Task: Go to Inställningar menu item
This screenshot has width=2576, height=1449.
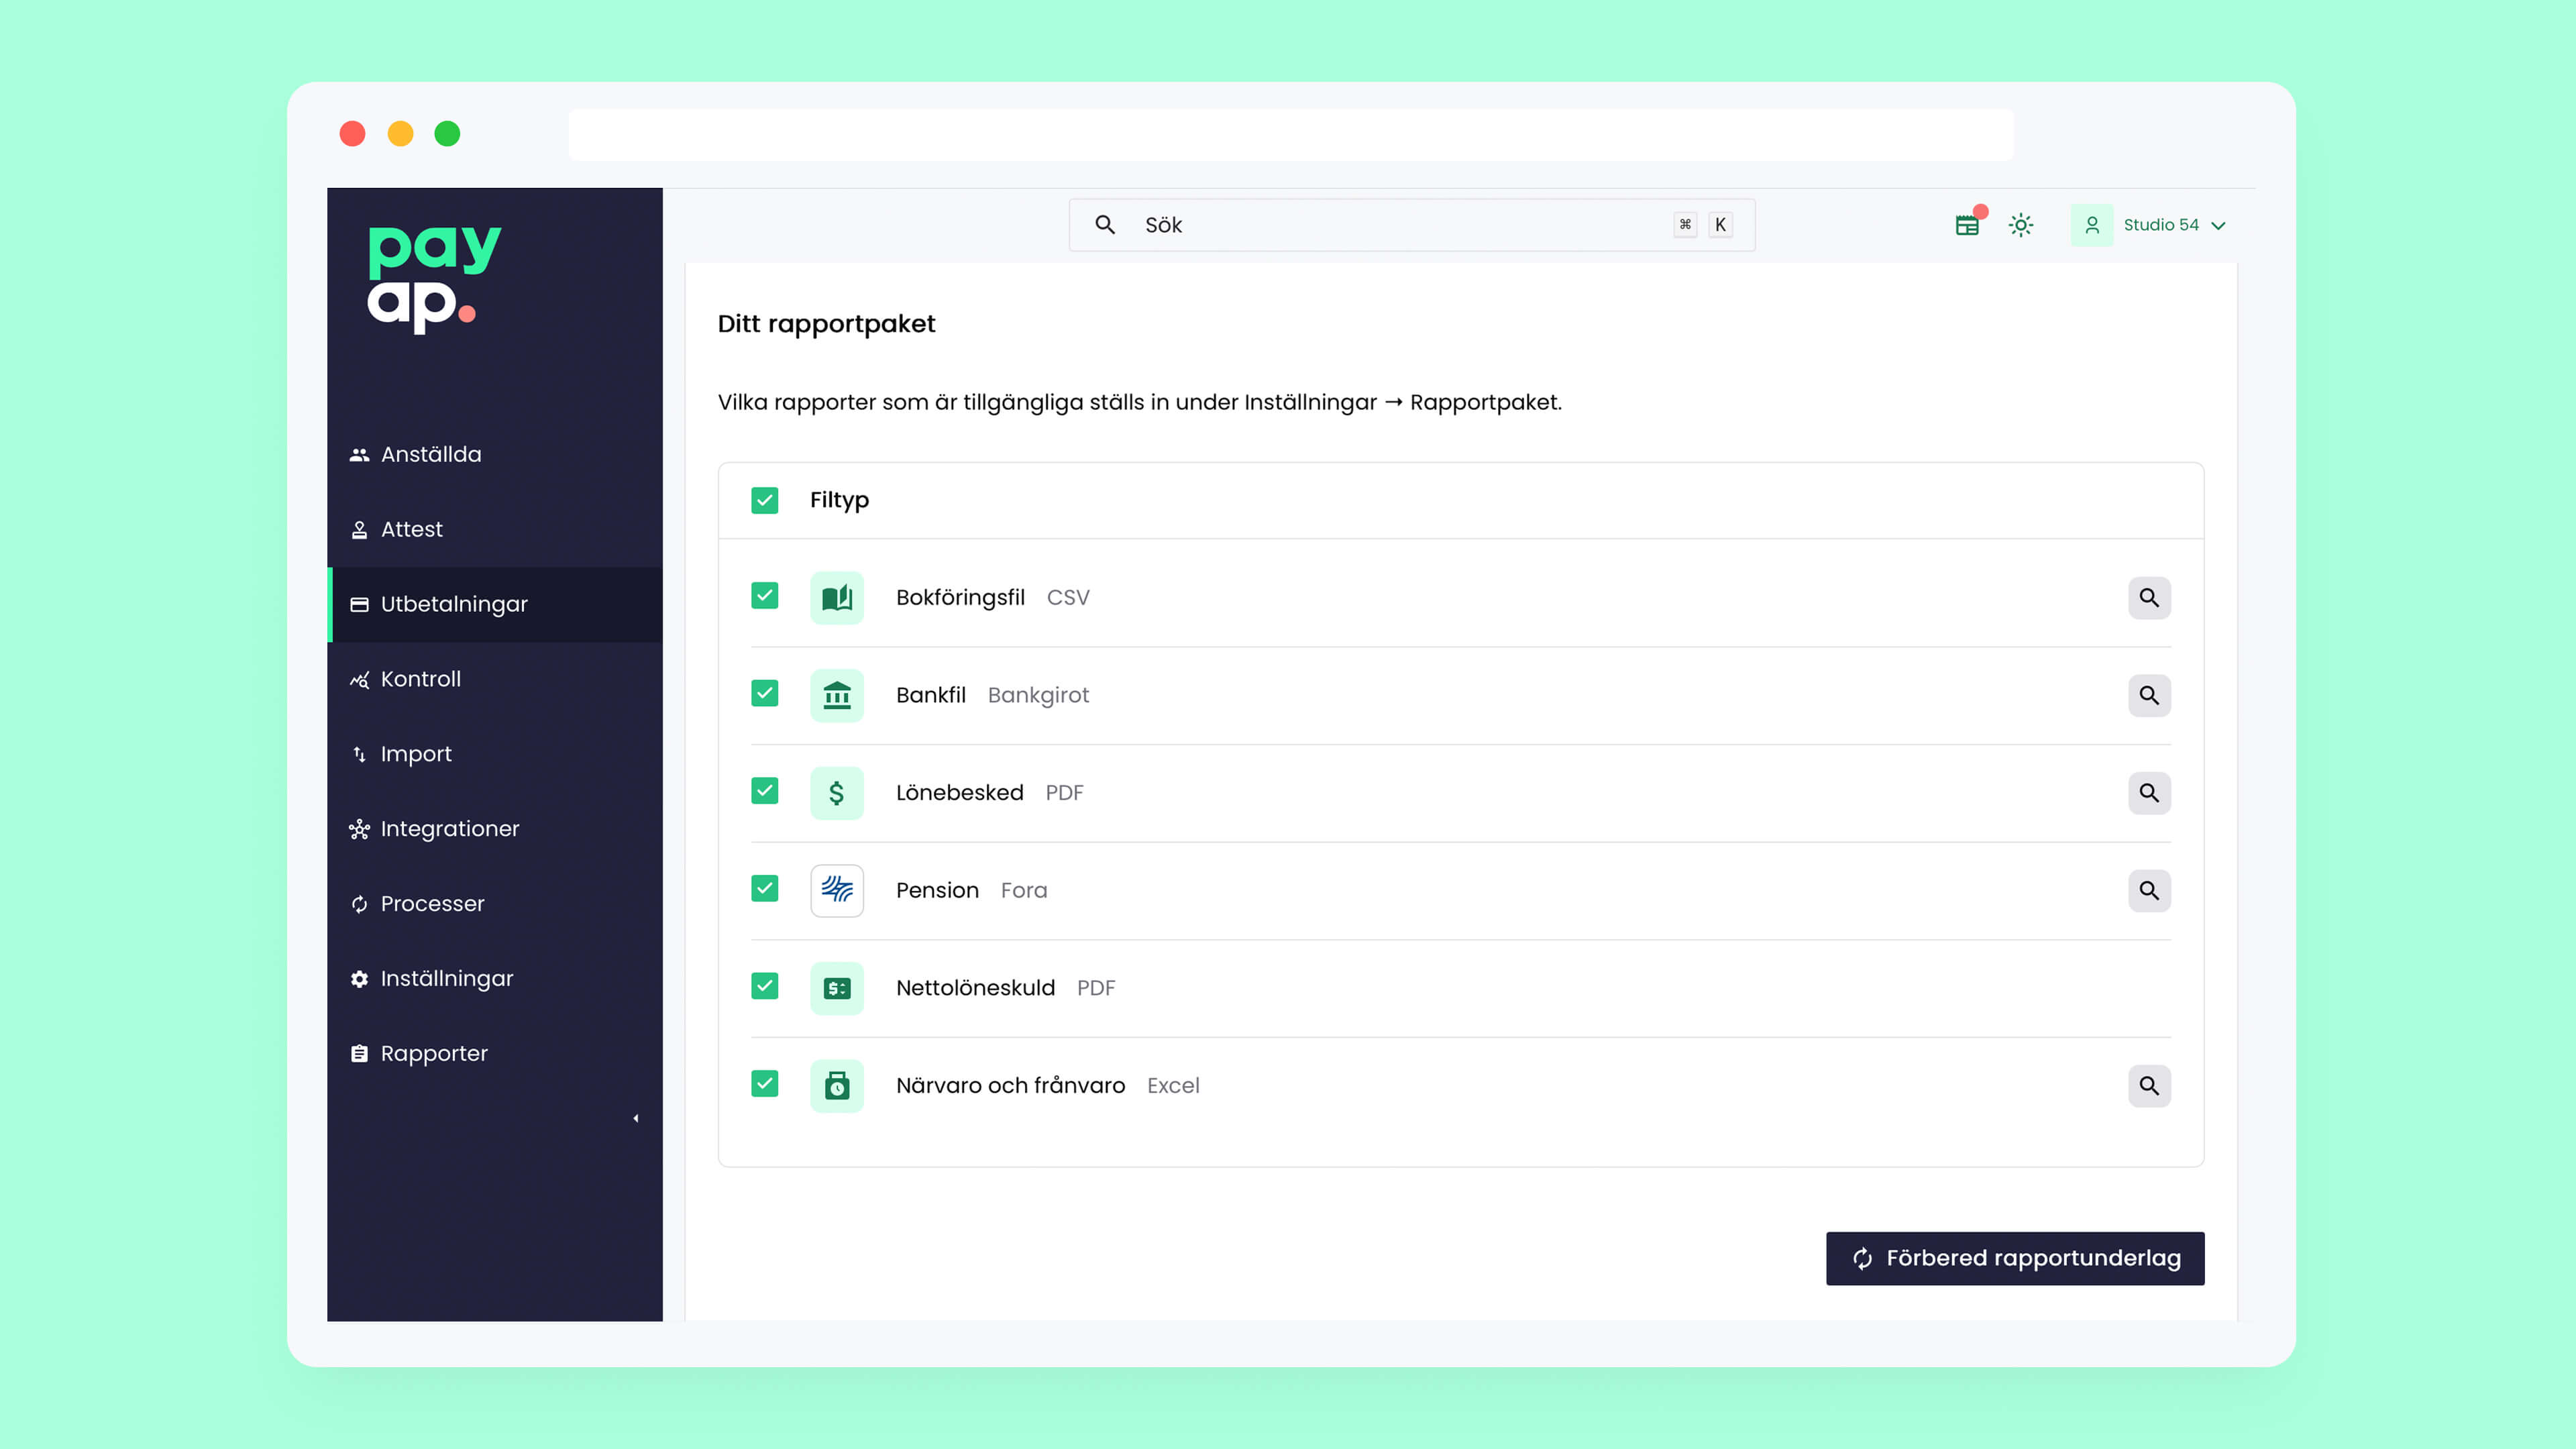Action: tap(446, 978)
